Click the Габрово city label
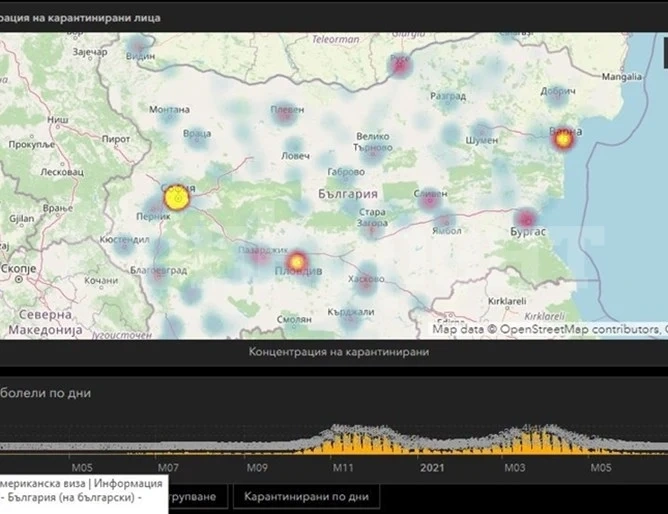Viewport: 668px width, 514px height. (x=346, y=172)
